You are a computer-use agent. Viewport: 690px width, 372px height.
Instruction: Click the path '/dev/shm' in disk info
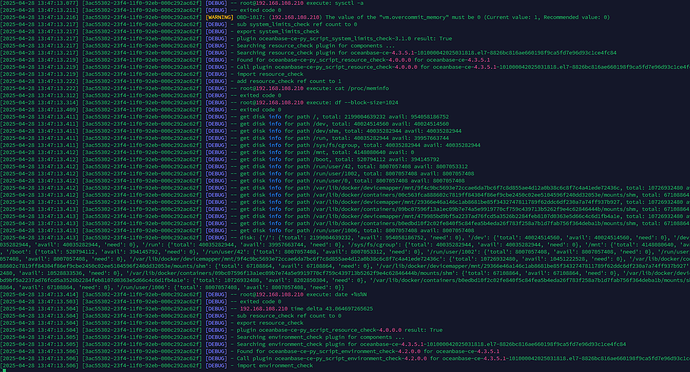coord(326,131)
